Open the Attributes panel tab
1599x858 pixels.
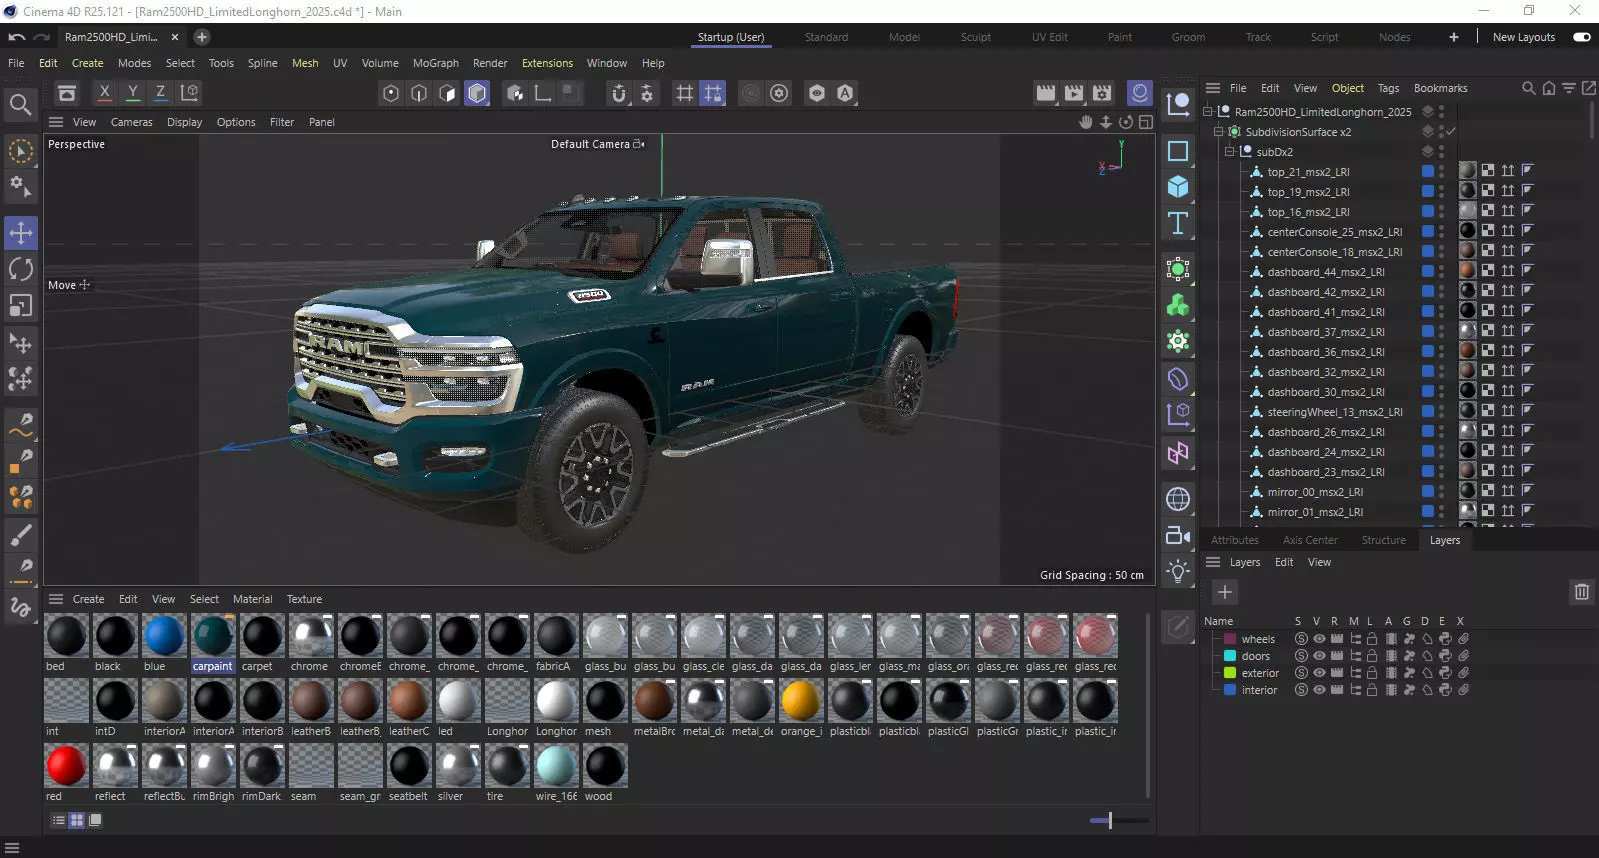[x=1234, y=540]
